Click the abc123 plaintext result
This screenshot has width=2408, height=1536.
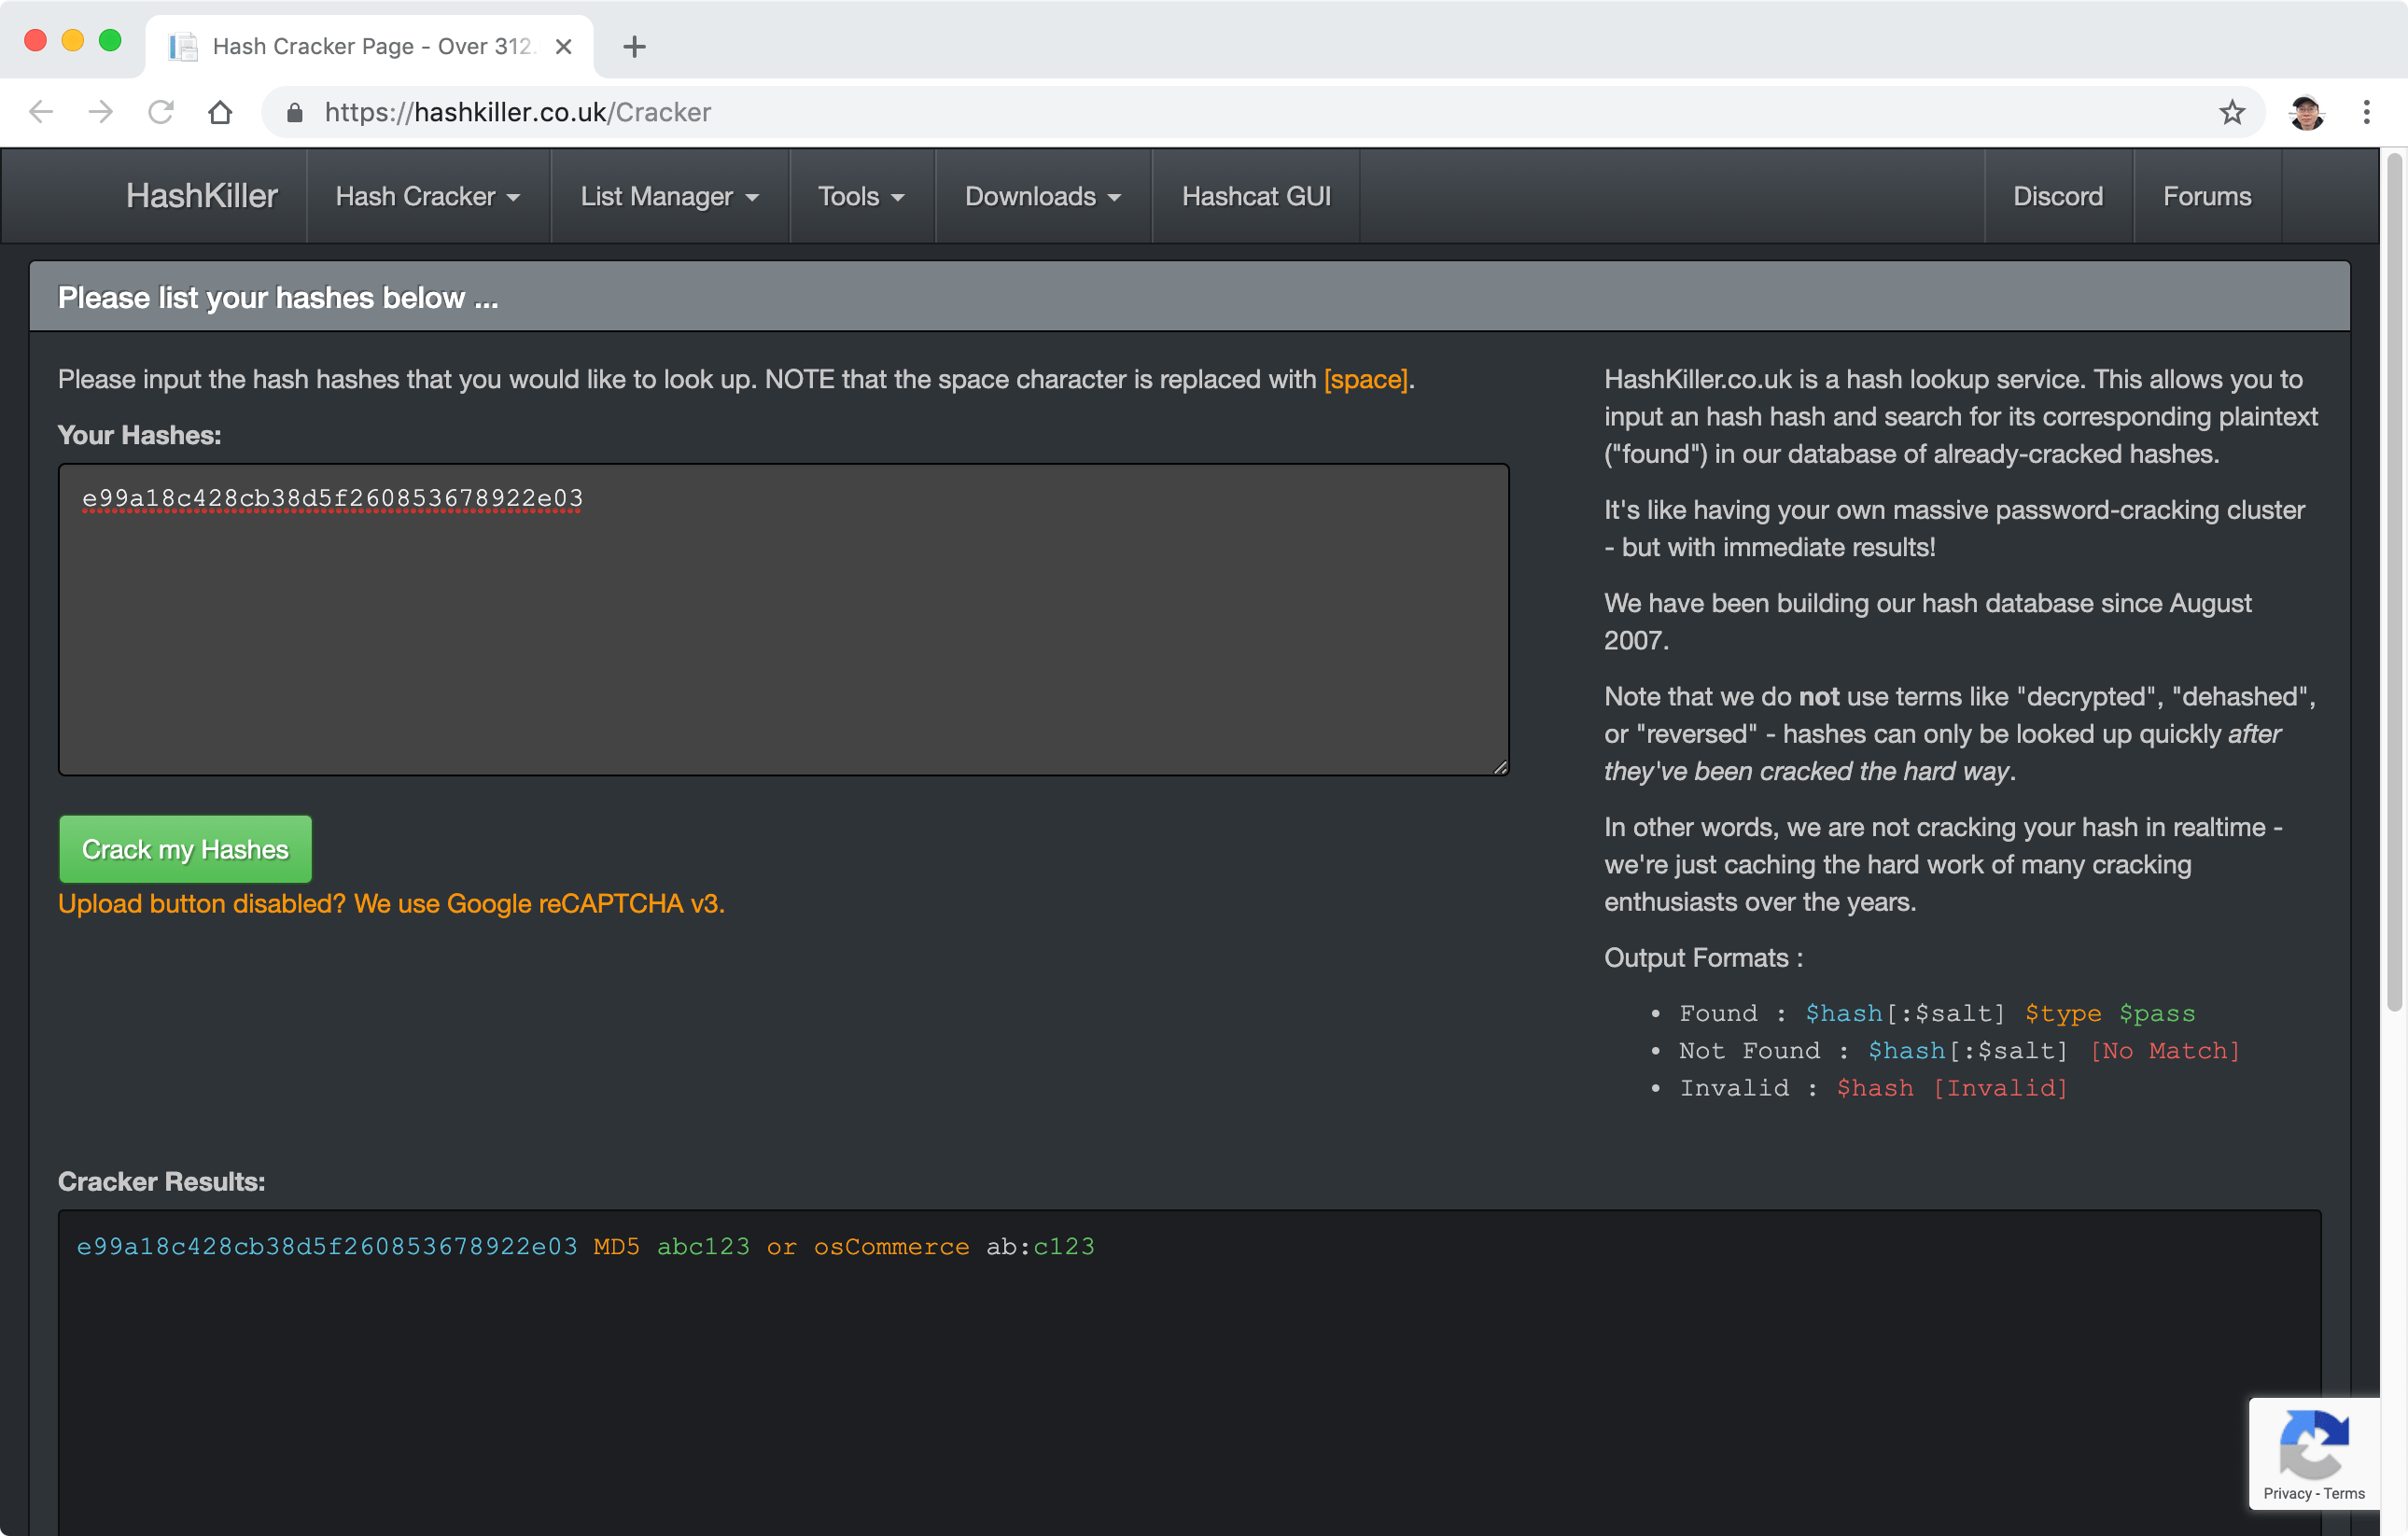pyautogui.click(x=703, y=1246)
